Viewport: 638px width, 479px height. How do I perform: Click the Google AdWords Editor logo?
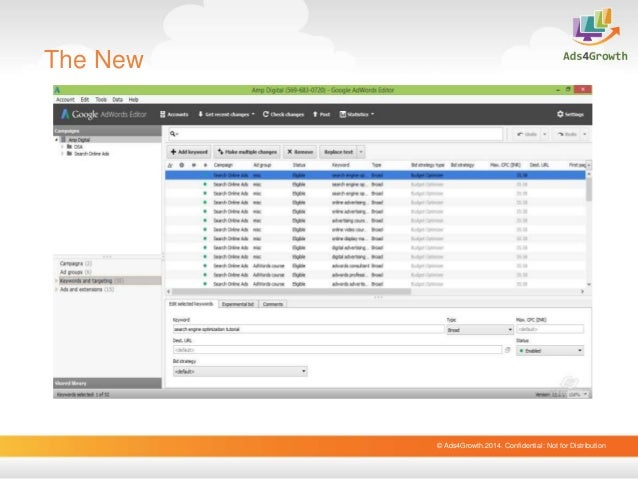(x=103, y=114)
